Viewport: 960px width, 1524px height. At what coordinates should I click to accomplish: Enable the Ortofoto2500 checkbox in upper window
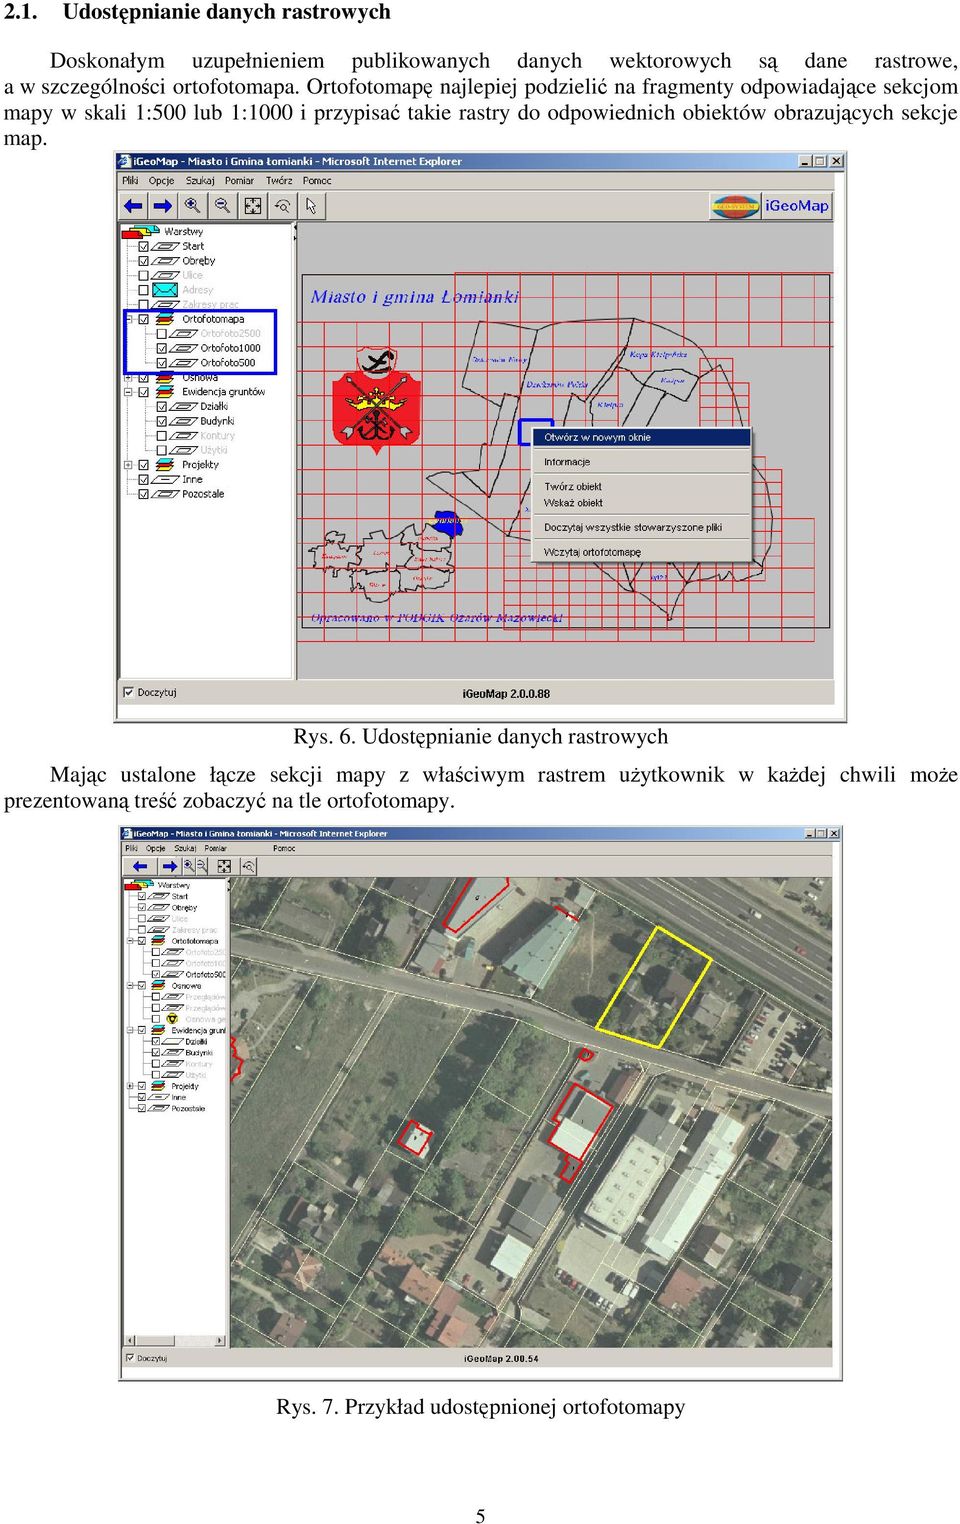coord(161,334)
